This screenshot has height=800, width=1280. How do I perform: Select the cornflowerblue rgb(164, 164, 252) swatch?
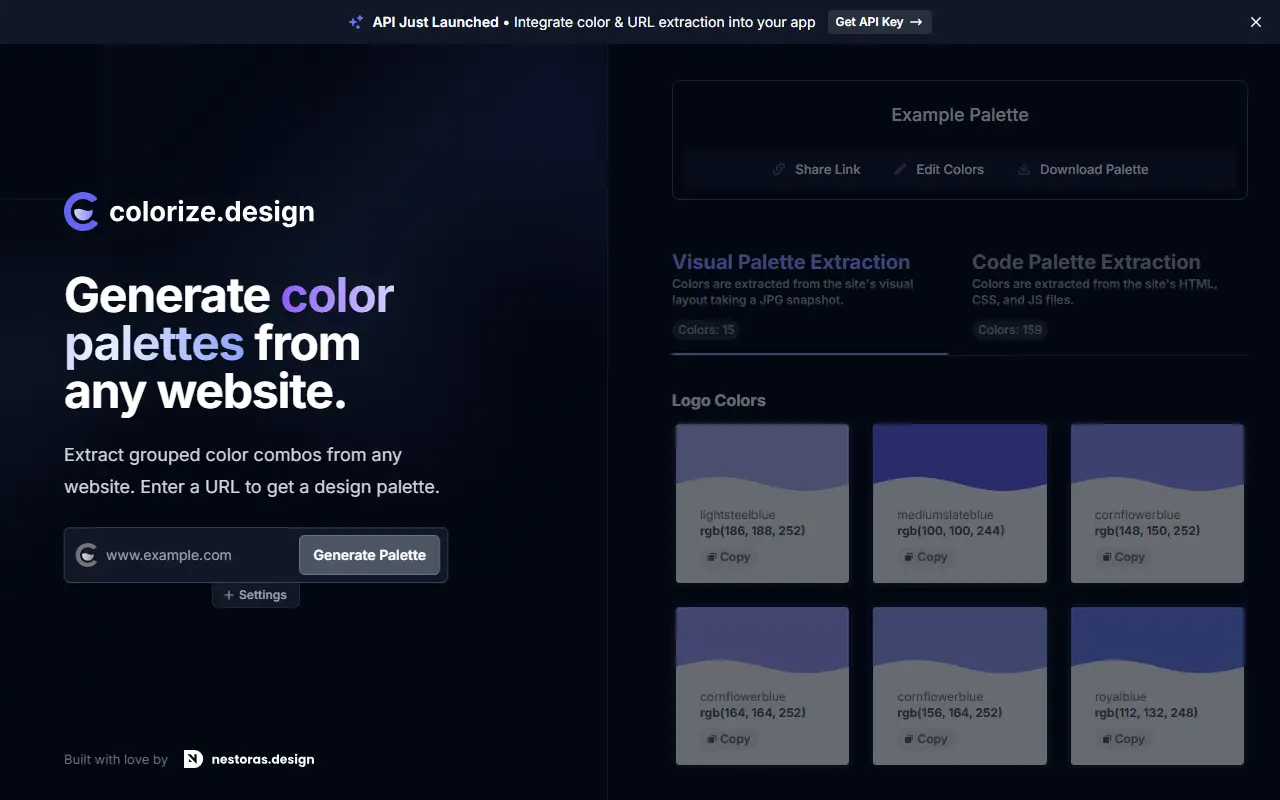coord(762,685)
